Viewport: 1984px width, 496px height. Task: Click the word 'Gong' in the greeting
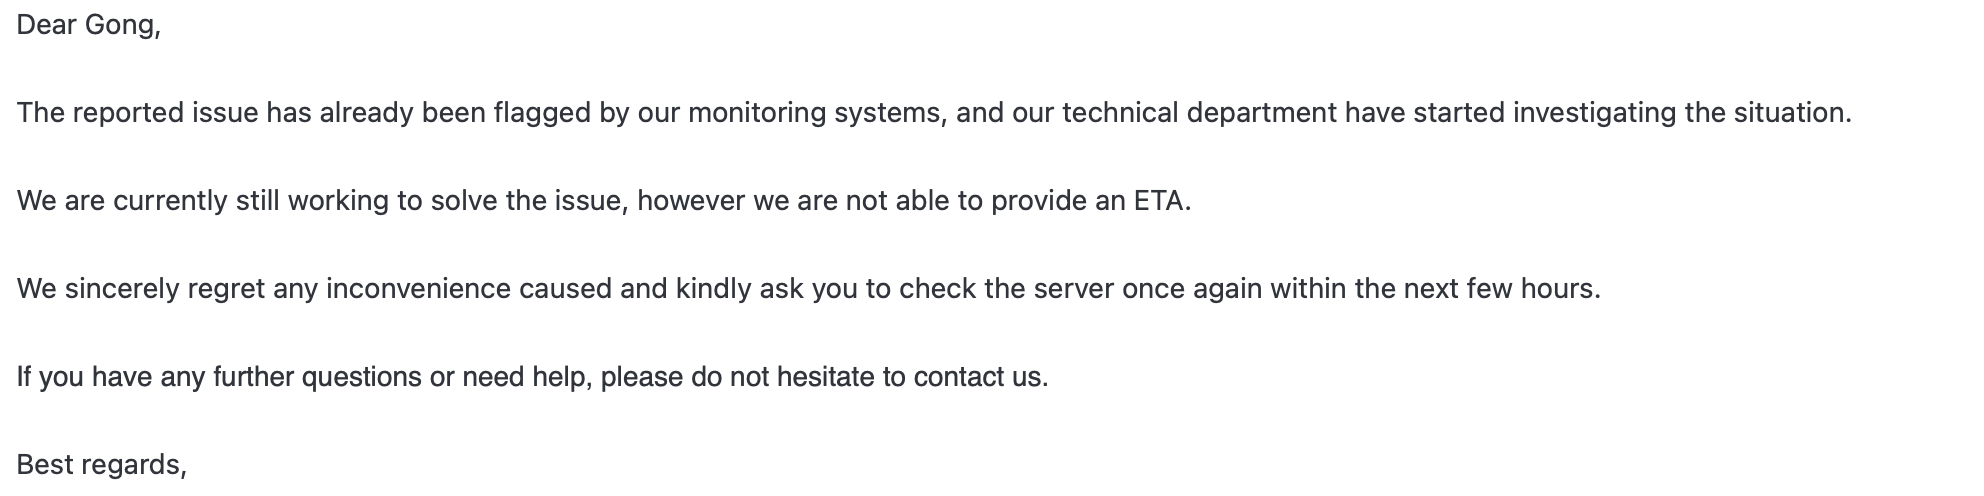(119, 25)
